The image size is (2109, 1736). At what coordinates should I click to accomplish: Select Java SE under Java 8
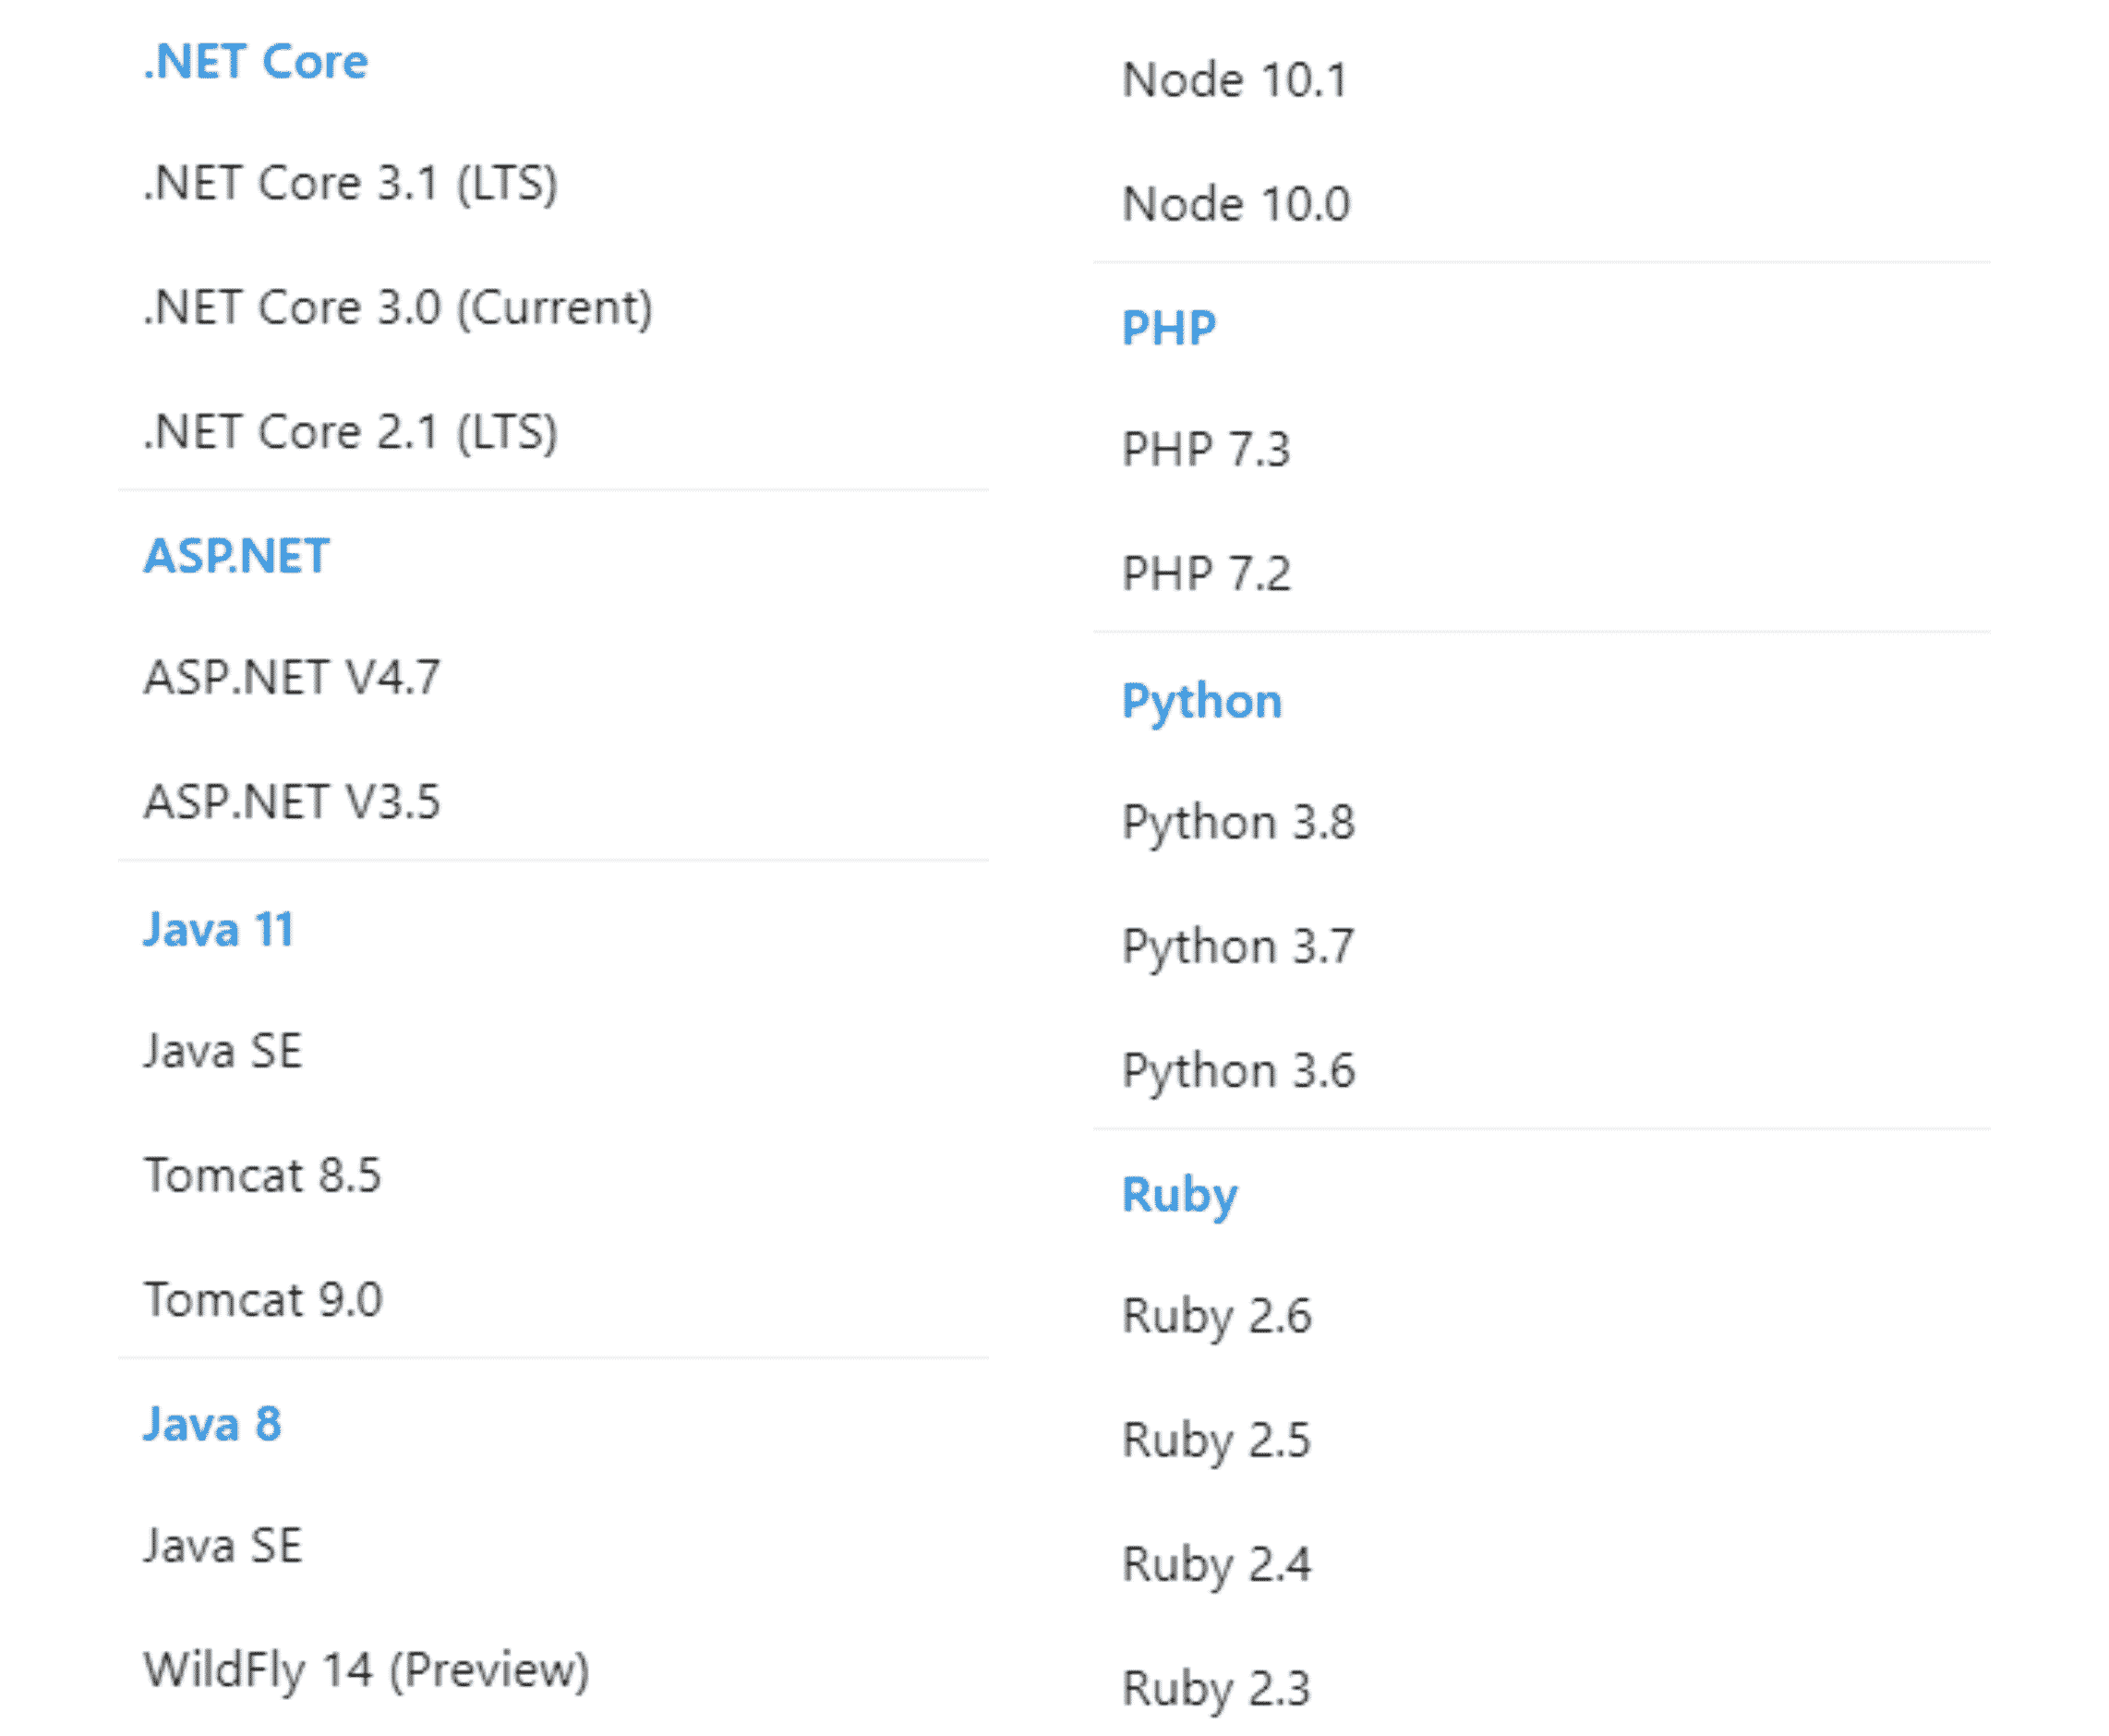(x=222, y=1545)
